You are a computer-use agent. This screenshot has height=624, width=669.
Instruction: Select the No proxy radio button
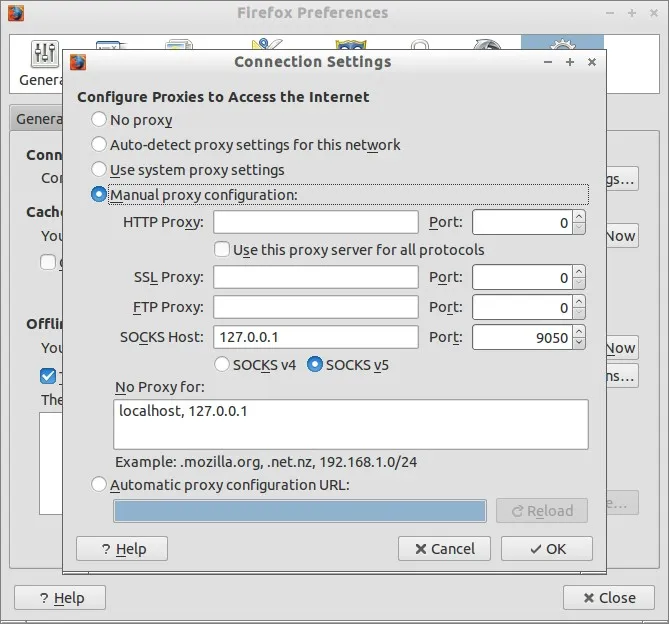[99, 119]
